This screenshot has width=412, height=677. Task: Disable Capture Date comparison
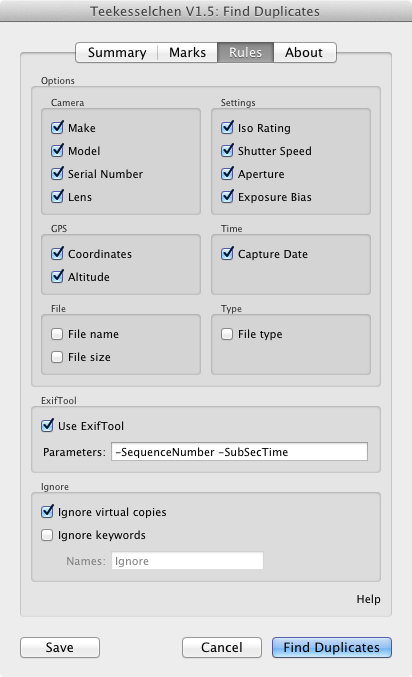click(227, 253)
